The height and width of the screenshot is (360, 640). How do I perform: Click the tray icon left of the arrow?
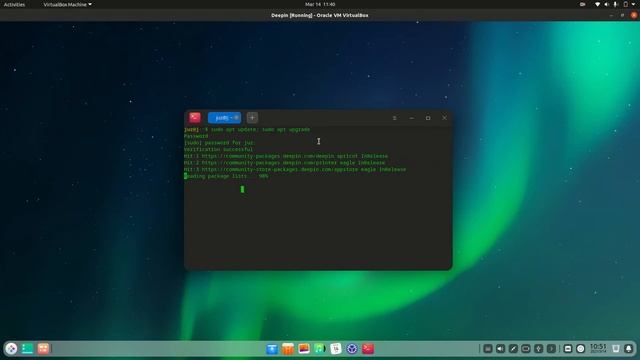pyautogui.click(x=538, y=349)
